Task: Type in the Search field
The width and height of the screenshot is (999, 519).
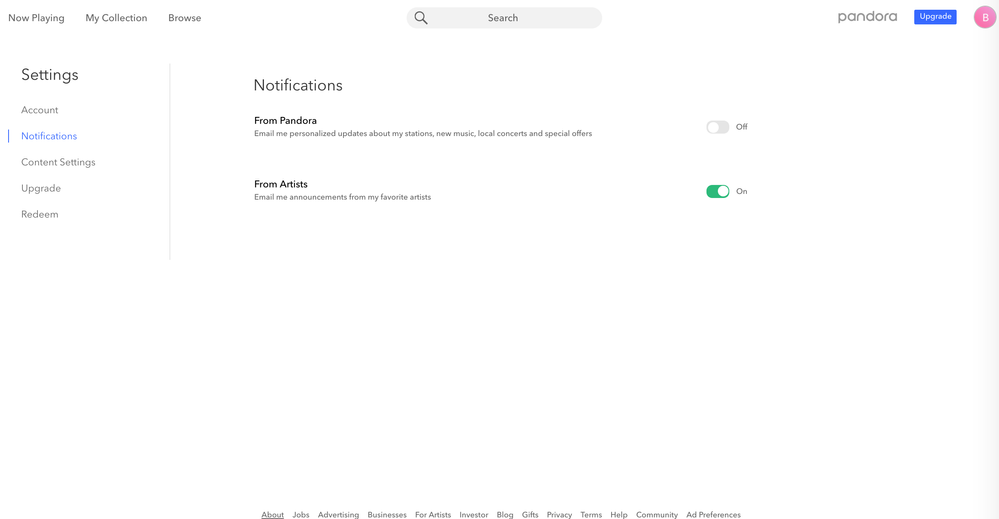Action: (x=510, y=18)
